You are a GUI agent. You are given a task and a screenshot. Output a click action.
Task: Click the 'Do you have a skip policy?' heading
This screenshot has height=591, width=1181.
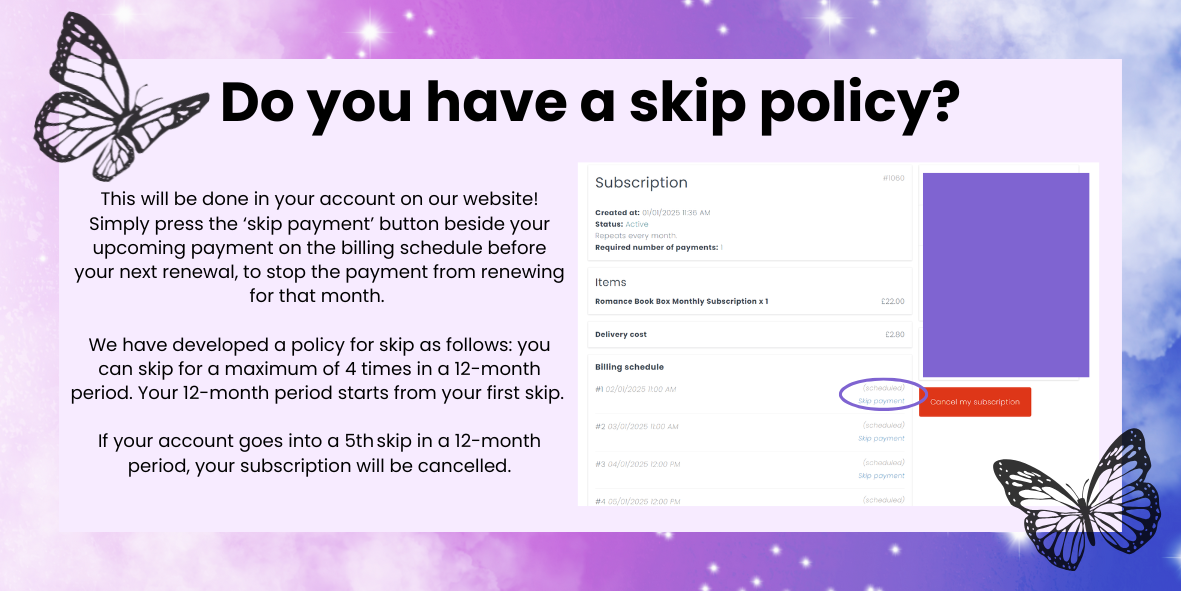(590, 102)
